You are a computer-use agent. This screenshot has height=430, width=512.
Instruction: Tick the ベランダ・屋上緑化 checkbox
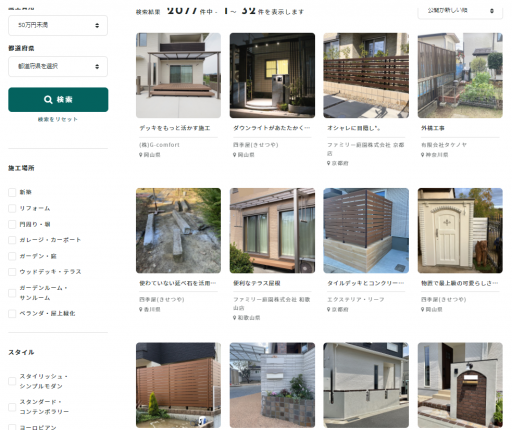[x=12, y=314]
